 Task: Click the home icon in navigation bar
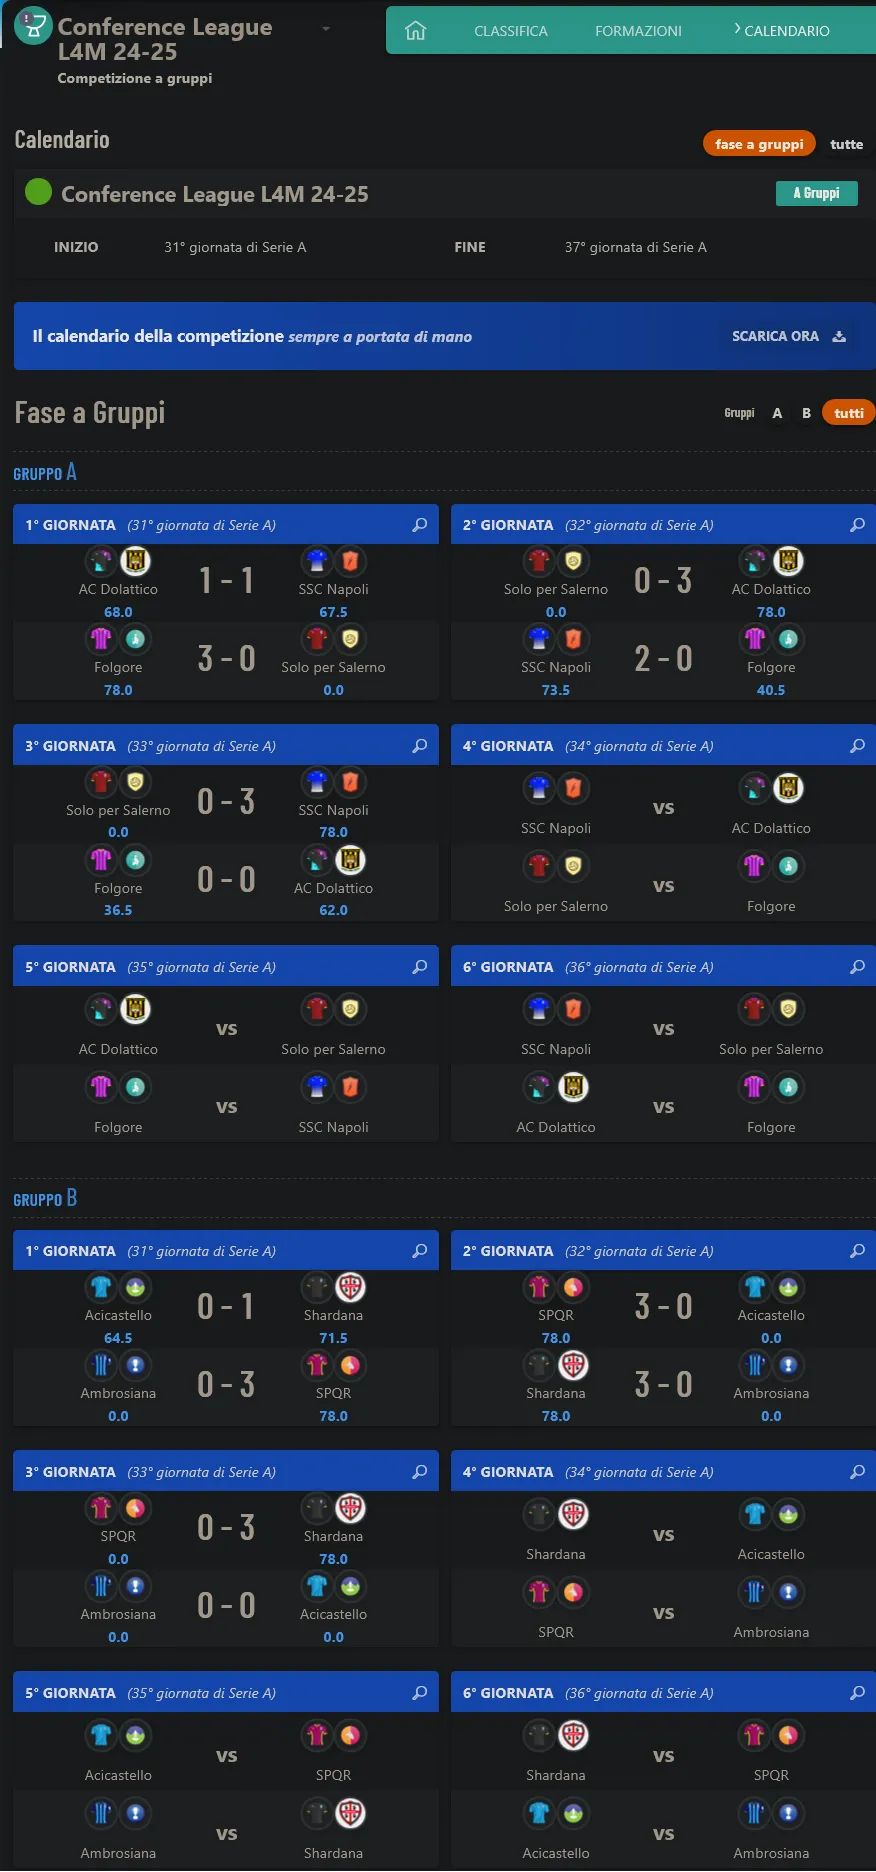pyautogui.click(x=415, y=31)
